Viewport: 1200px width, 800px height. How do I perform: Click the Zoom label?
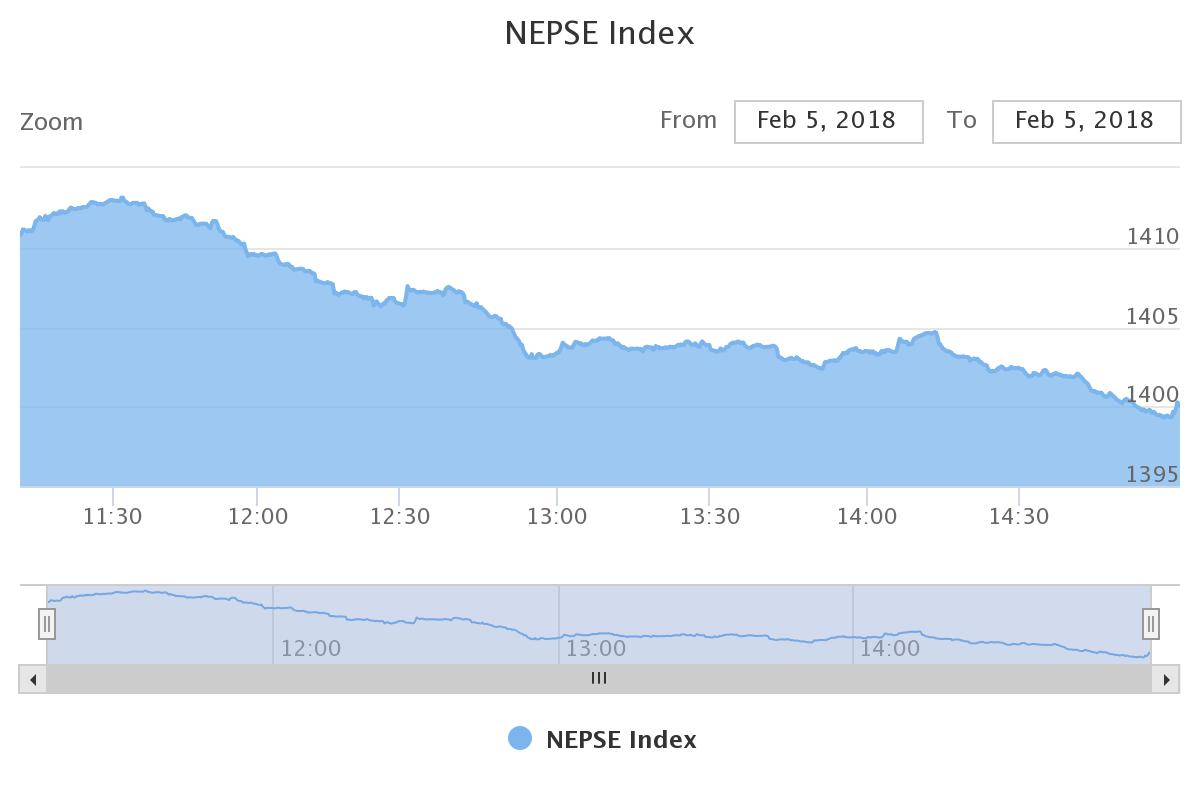click(52, 122)
